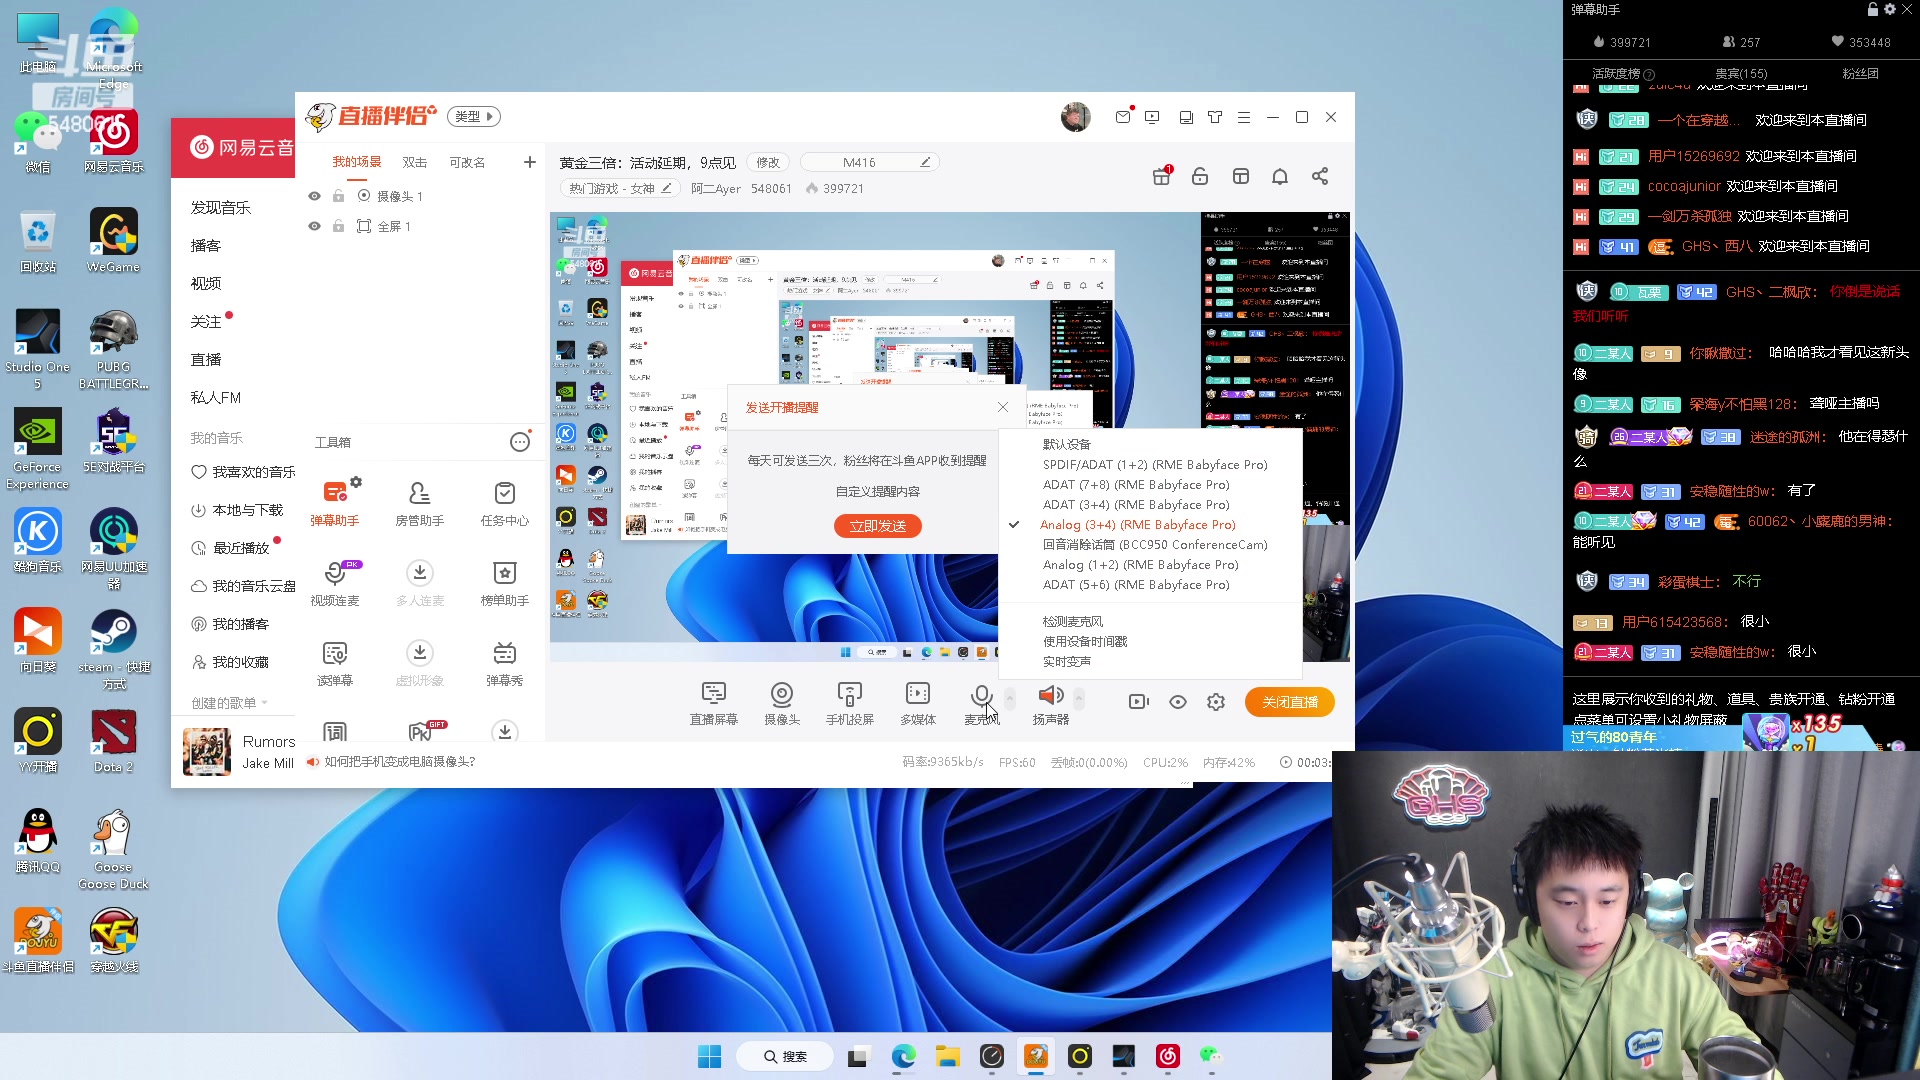
Task: Expand the 创建的歌单 section in NetEase sidebar
Action: [229, 703]
